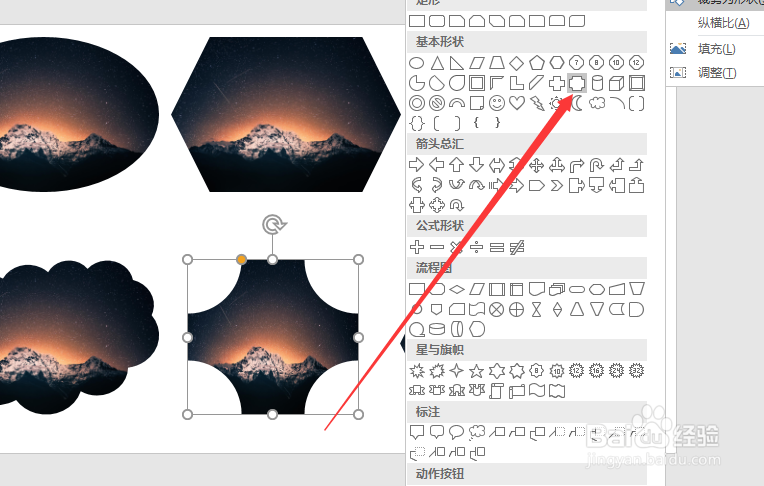Choose the rounded rectangular callout shape

click(x=437, y=432)
